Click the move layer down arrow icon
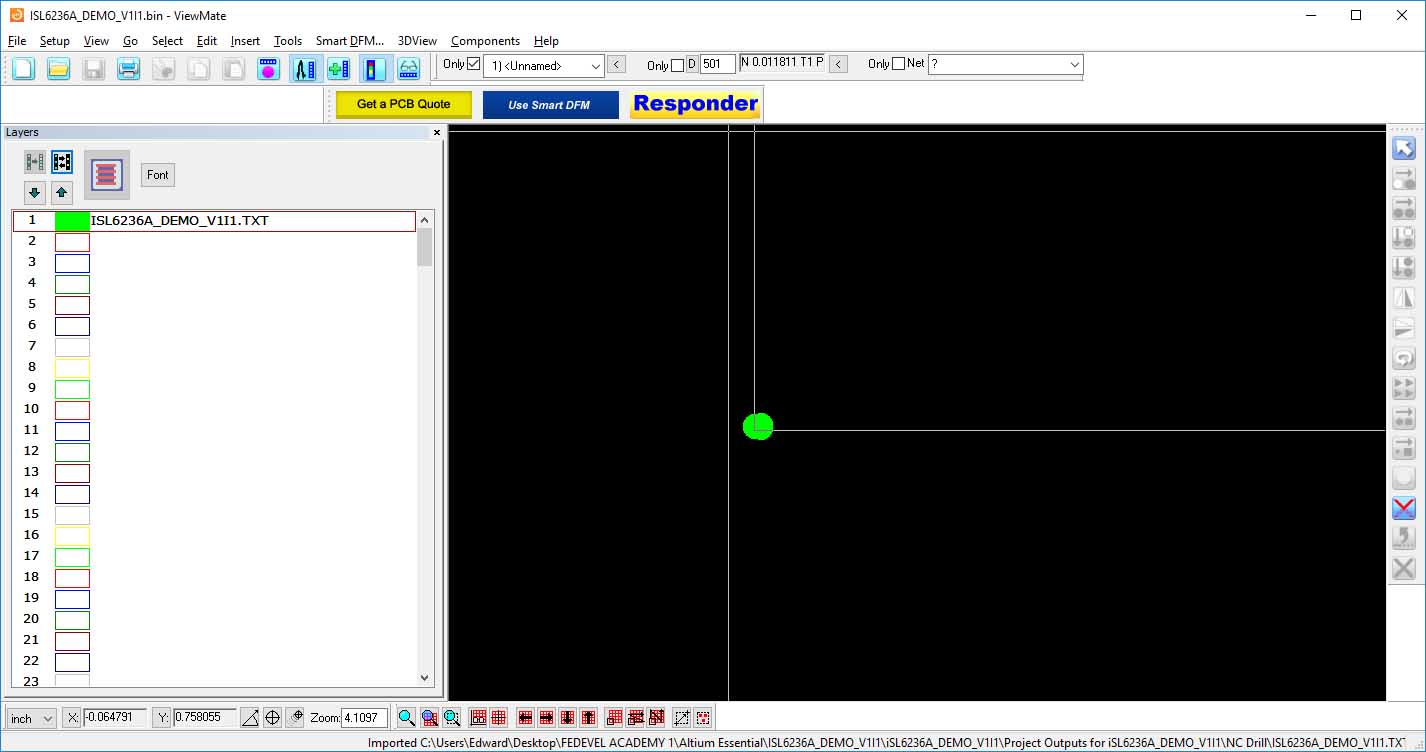Viewport: 1426px width, 752px height. [x=35, y=192]
